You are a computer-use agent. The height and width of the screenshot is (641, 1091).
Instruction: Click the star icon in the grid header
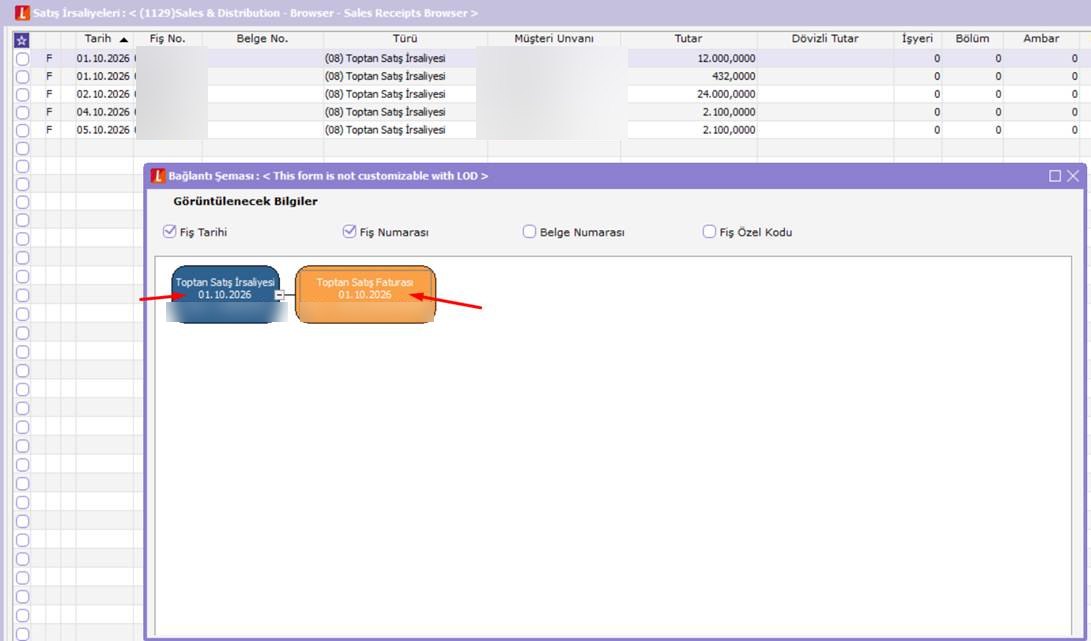(22, 40)
